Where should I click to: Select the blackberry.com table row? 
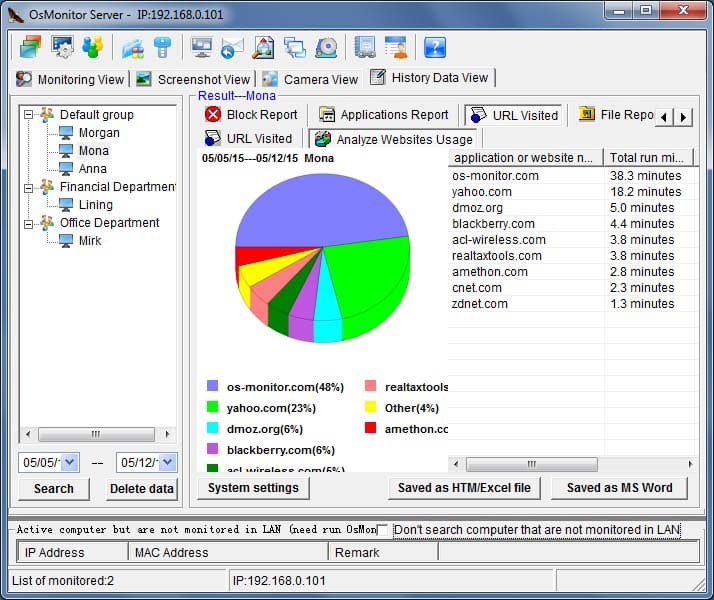click(572, 224)
